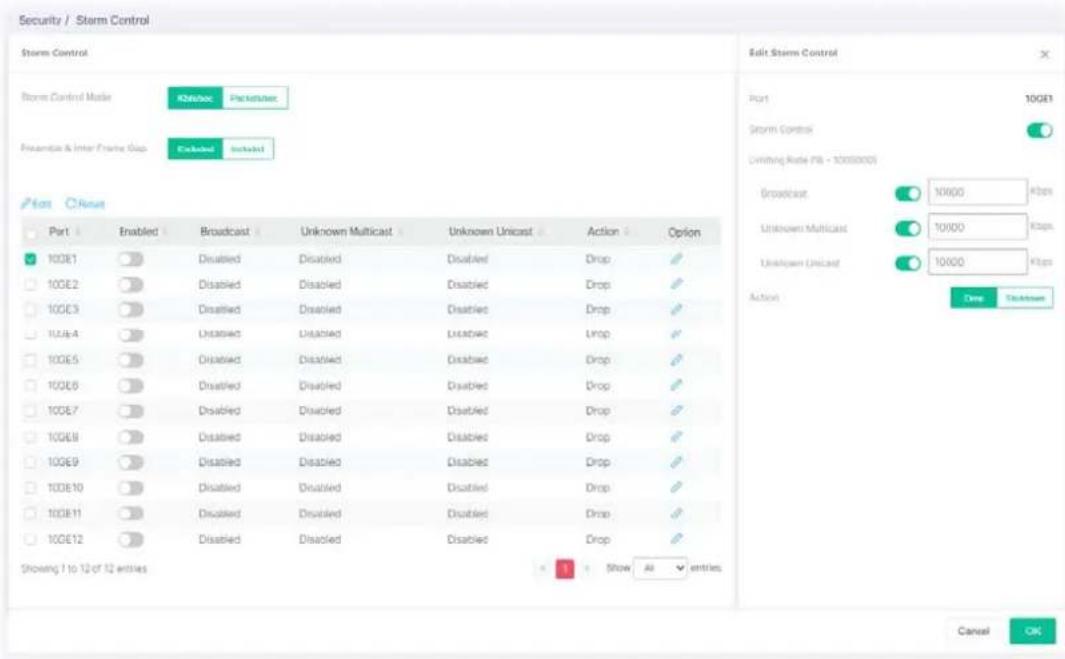Toggle Enabled switch for port 10GE1
1065x659 pixels.
130,259
